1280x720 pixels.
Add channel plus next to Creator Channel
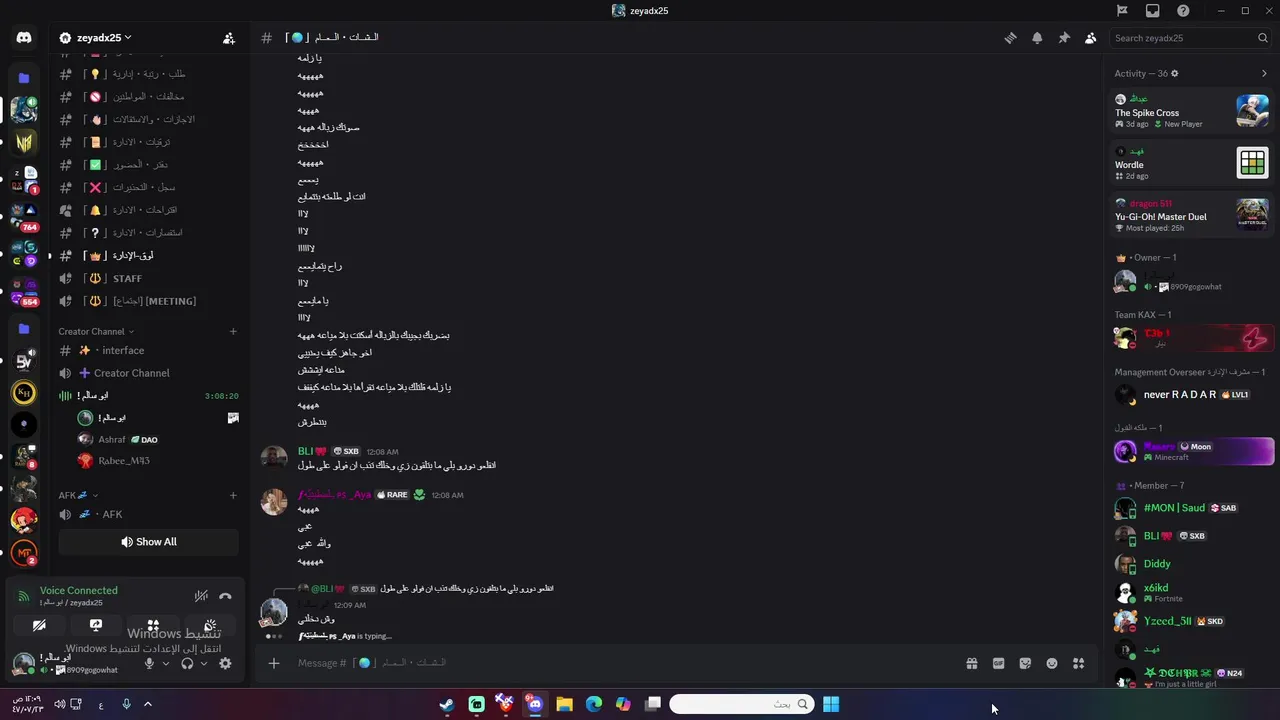(233, 331)
